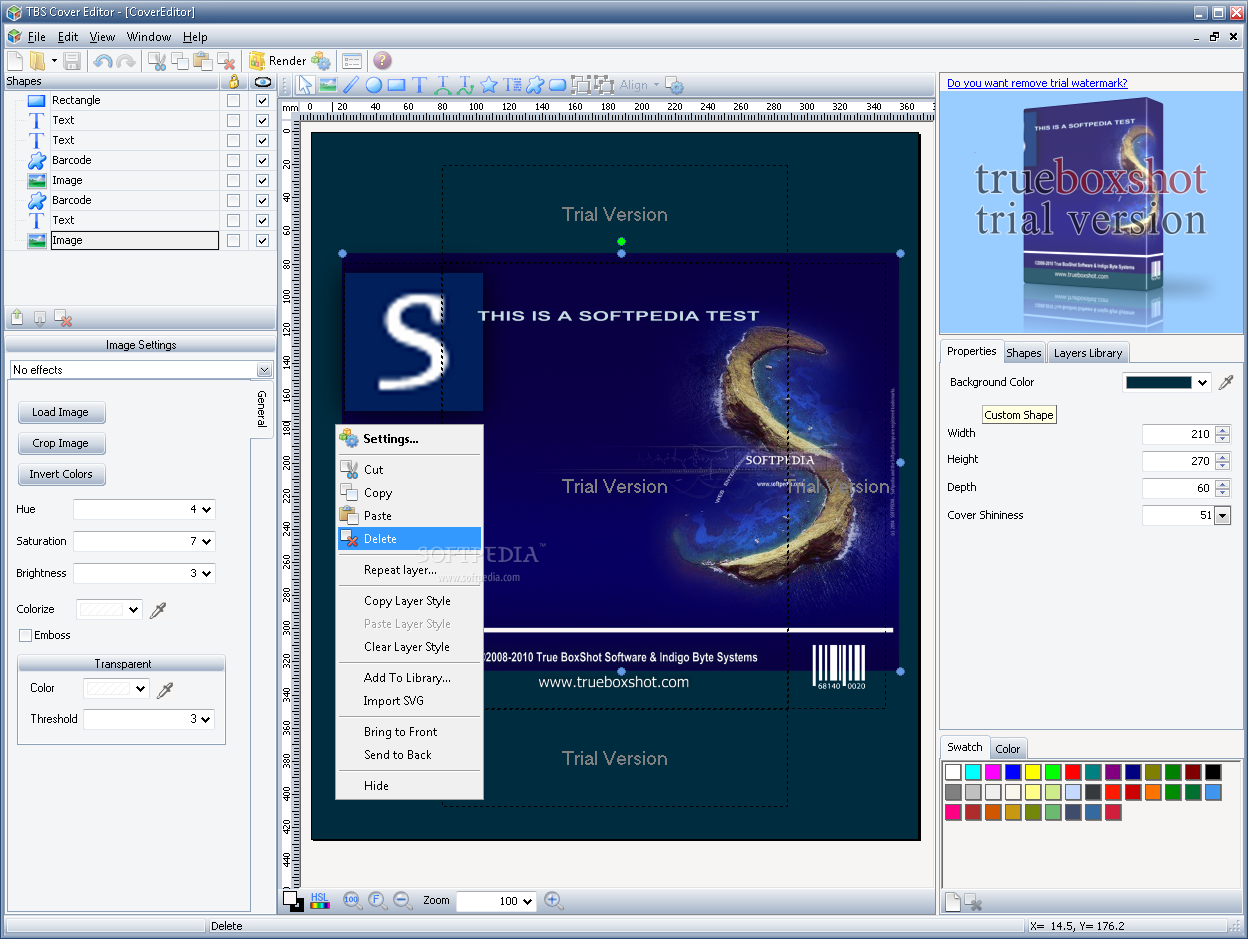Open the No effects dropdown
The height and width of the screenshot is (939, 1248).
[264, 370]
